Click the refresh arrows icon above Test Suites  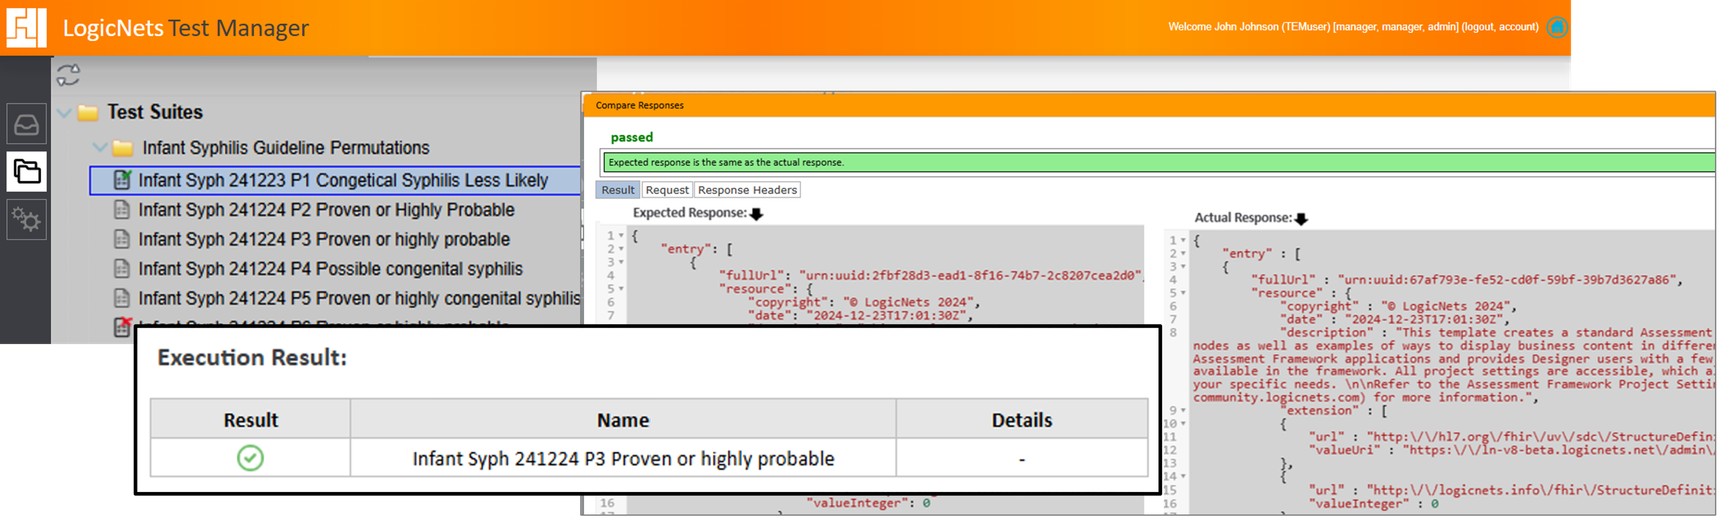click(68, 75)
